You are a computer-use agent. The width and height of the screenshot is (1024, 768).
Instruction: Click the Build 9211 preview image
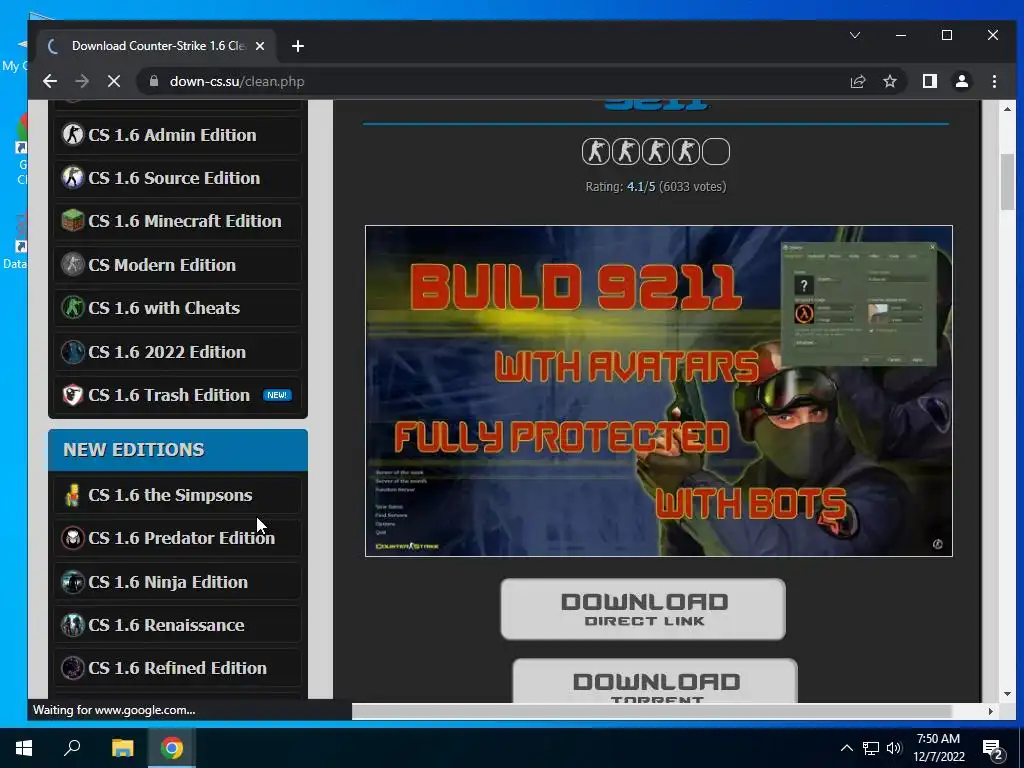coord(658,391)
